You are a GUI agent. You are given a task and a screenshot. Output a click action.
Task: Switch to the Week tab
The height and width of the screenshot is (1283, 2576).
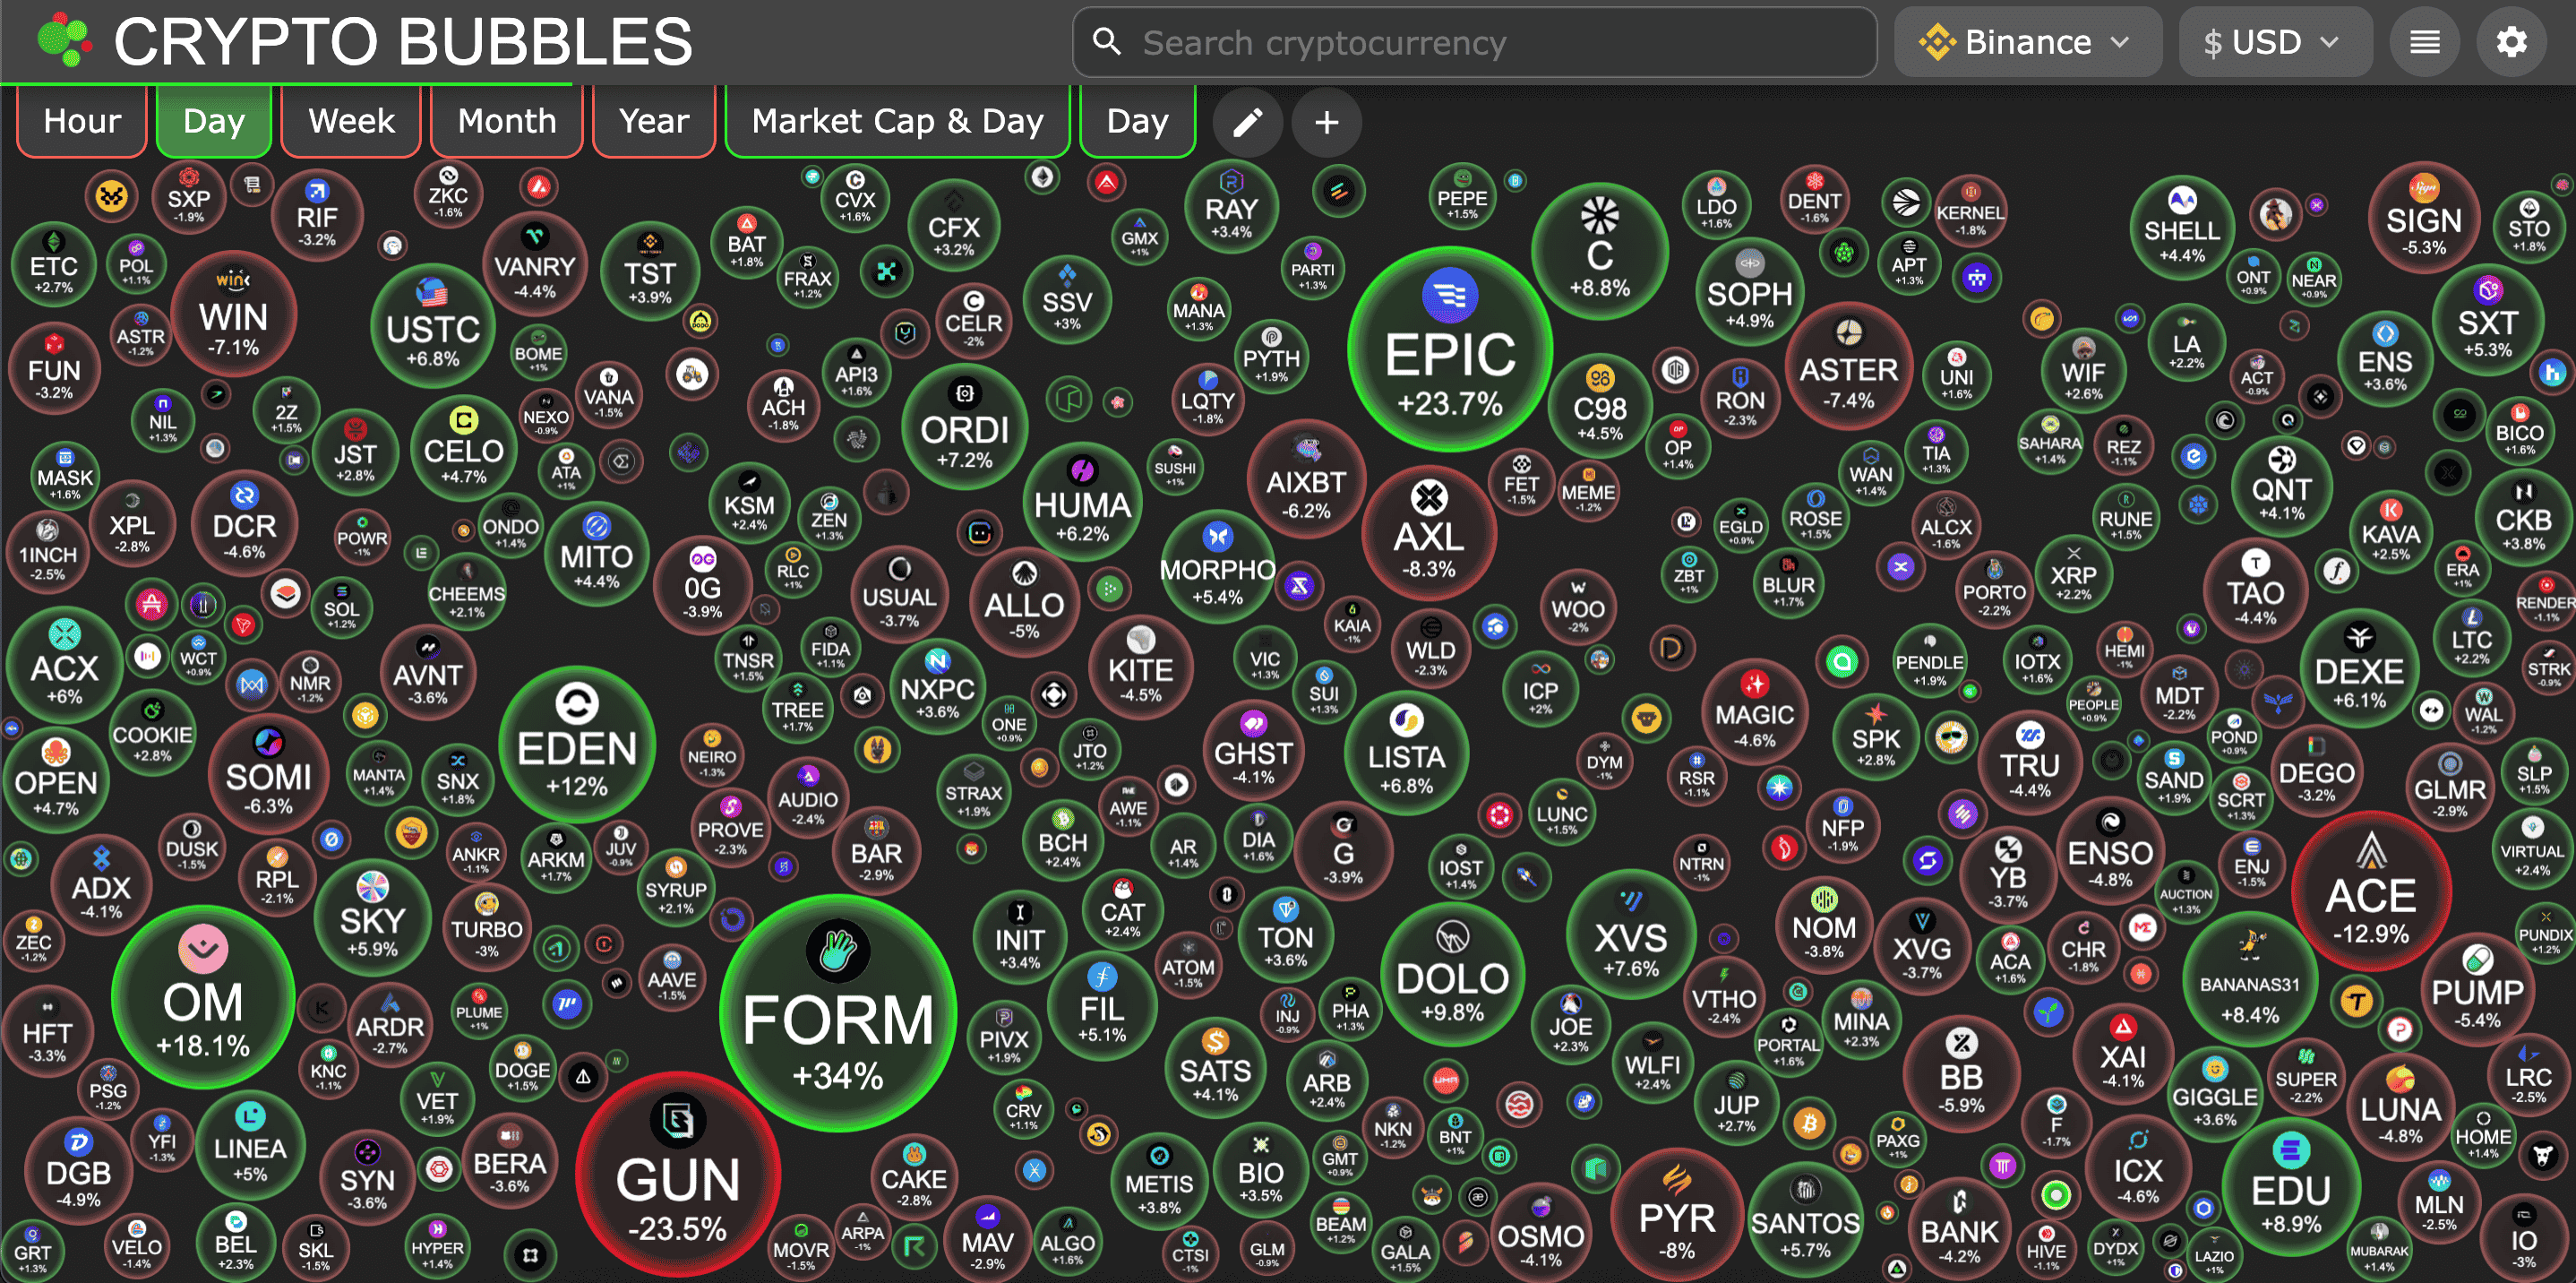pos(351,121)
